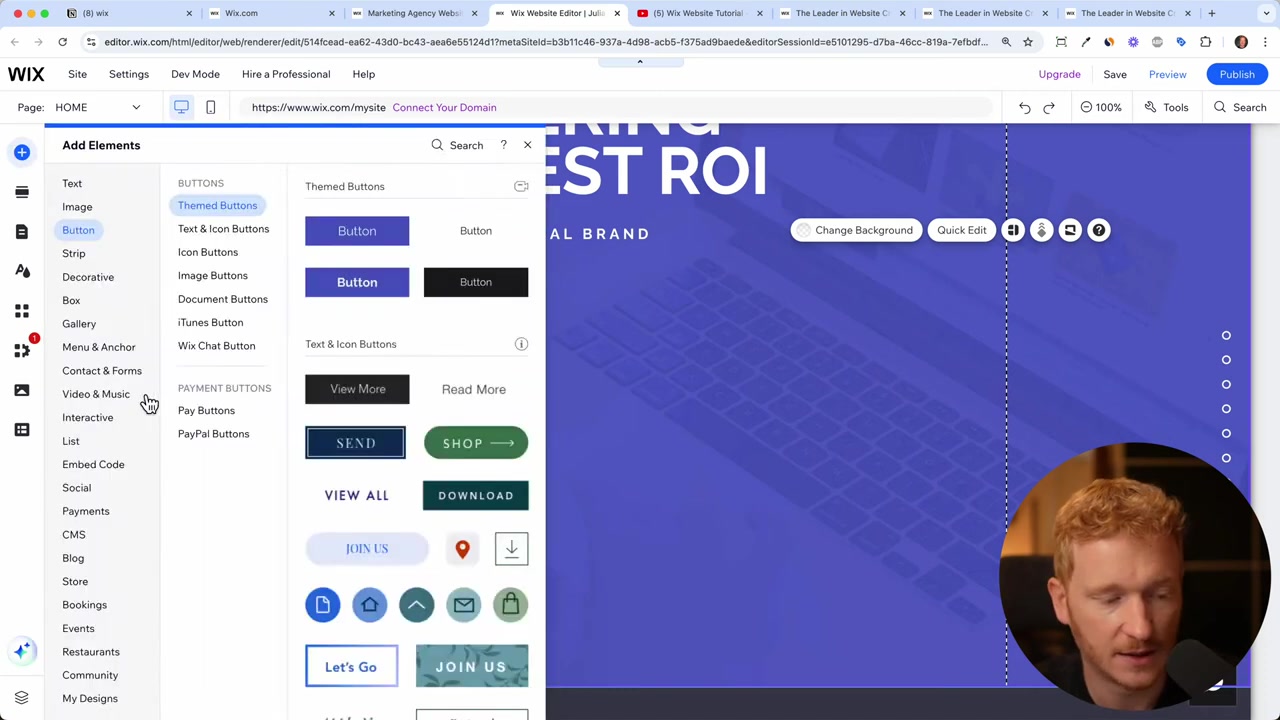Image resolution: width=1280 pixels, height=720 pixels.
Task: Open the Add Elements plus icon
Action: pos(22,152)
